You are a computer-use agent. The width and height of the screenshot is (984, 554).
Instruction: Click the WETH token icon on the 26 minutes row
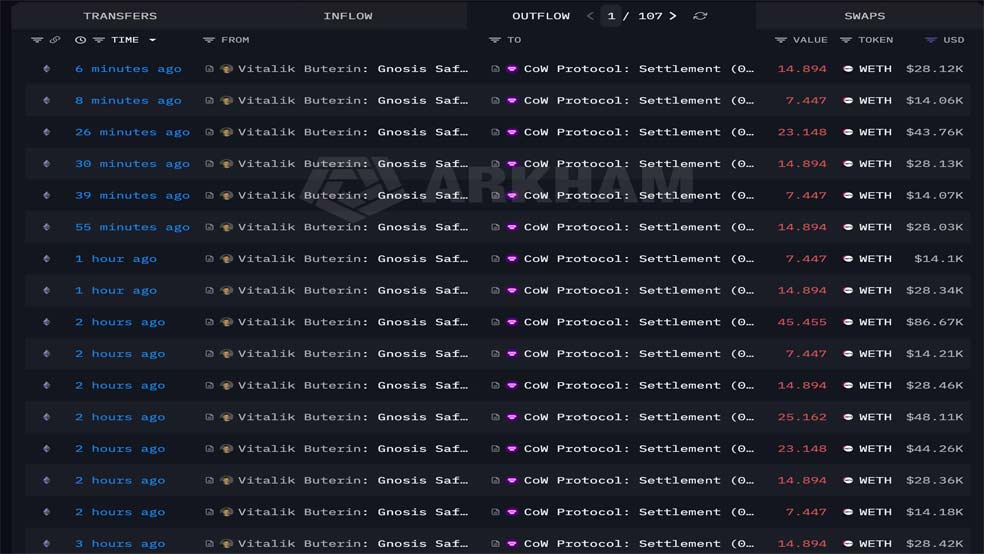click(848, 132)
